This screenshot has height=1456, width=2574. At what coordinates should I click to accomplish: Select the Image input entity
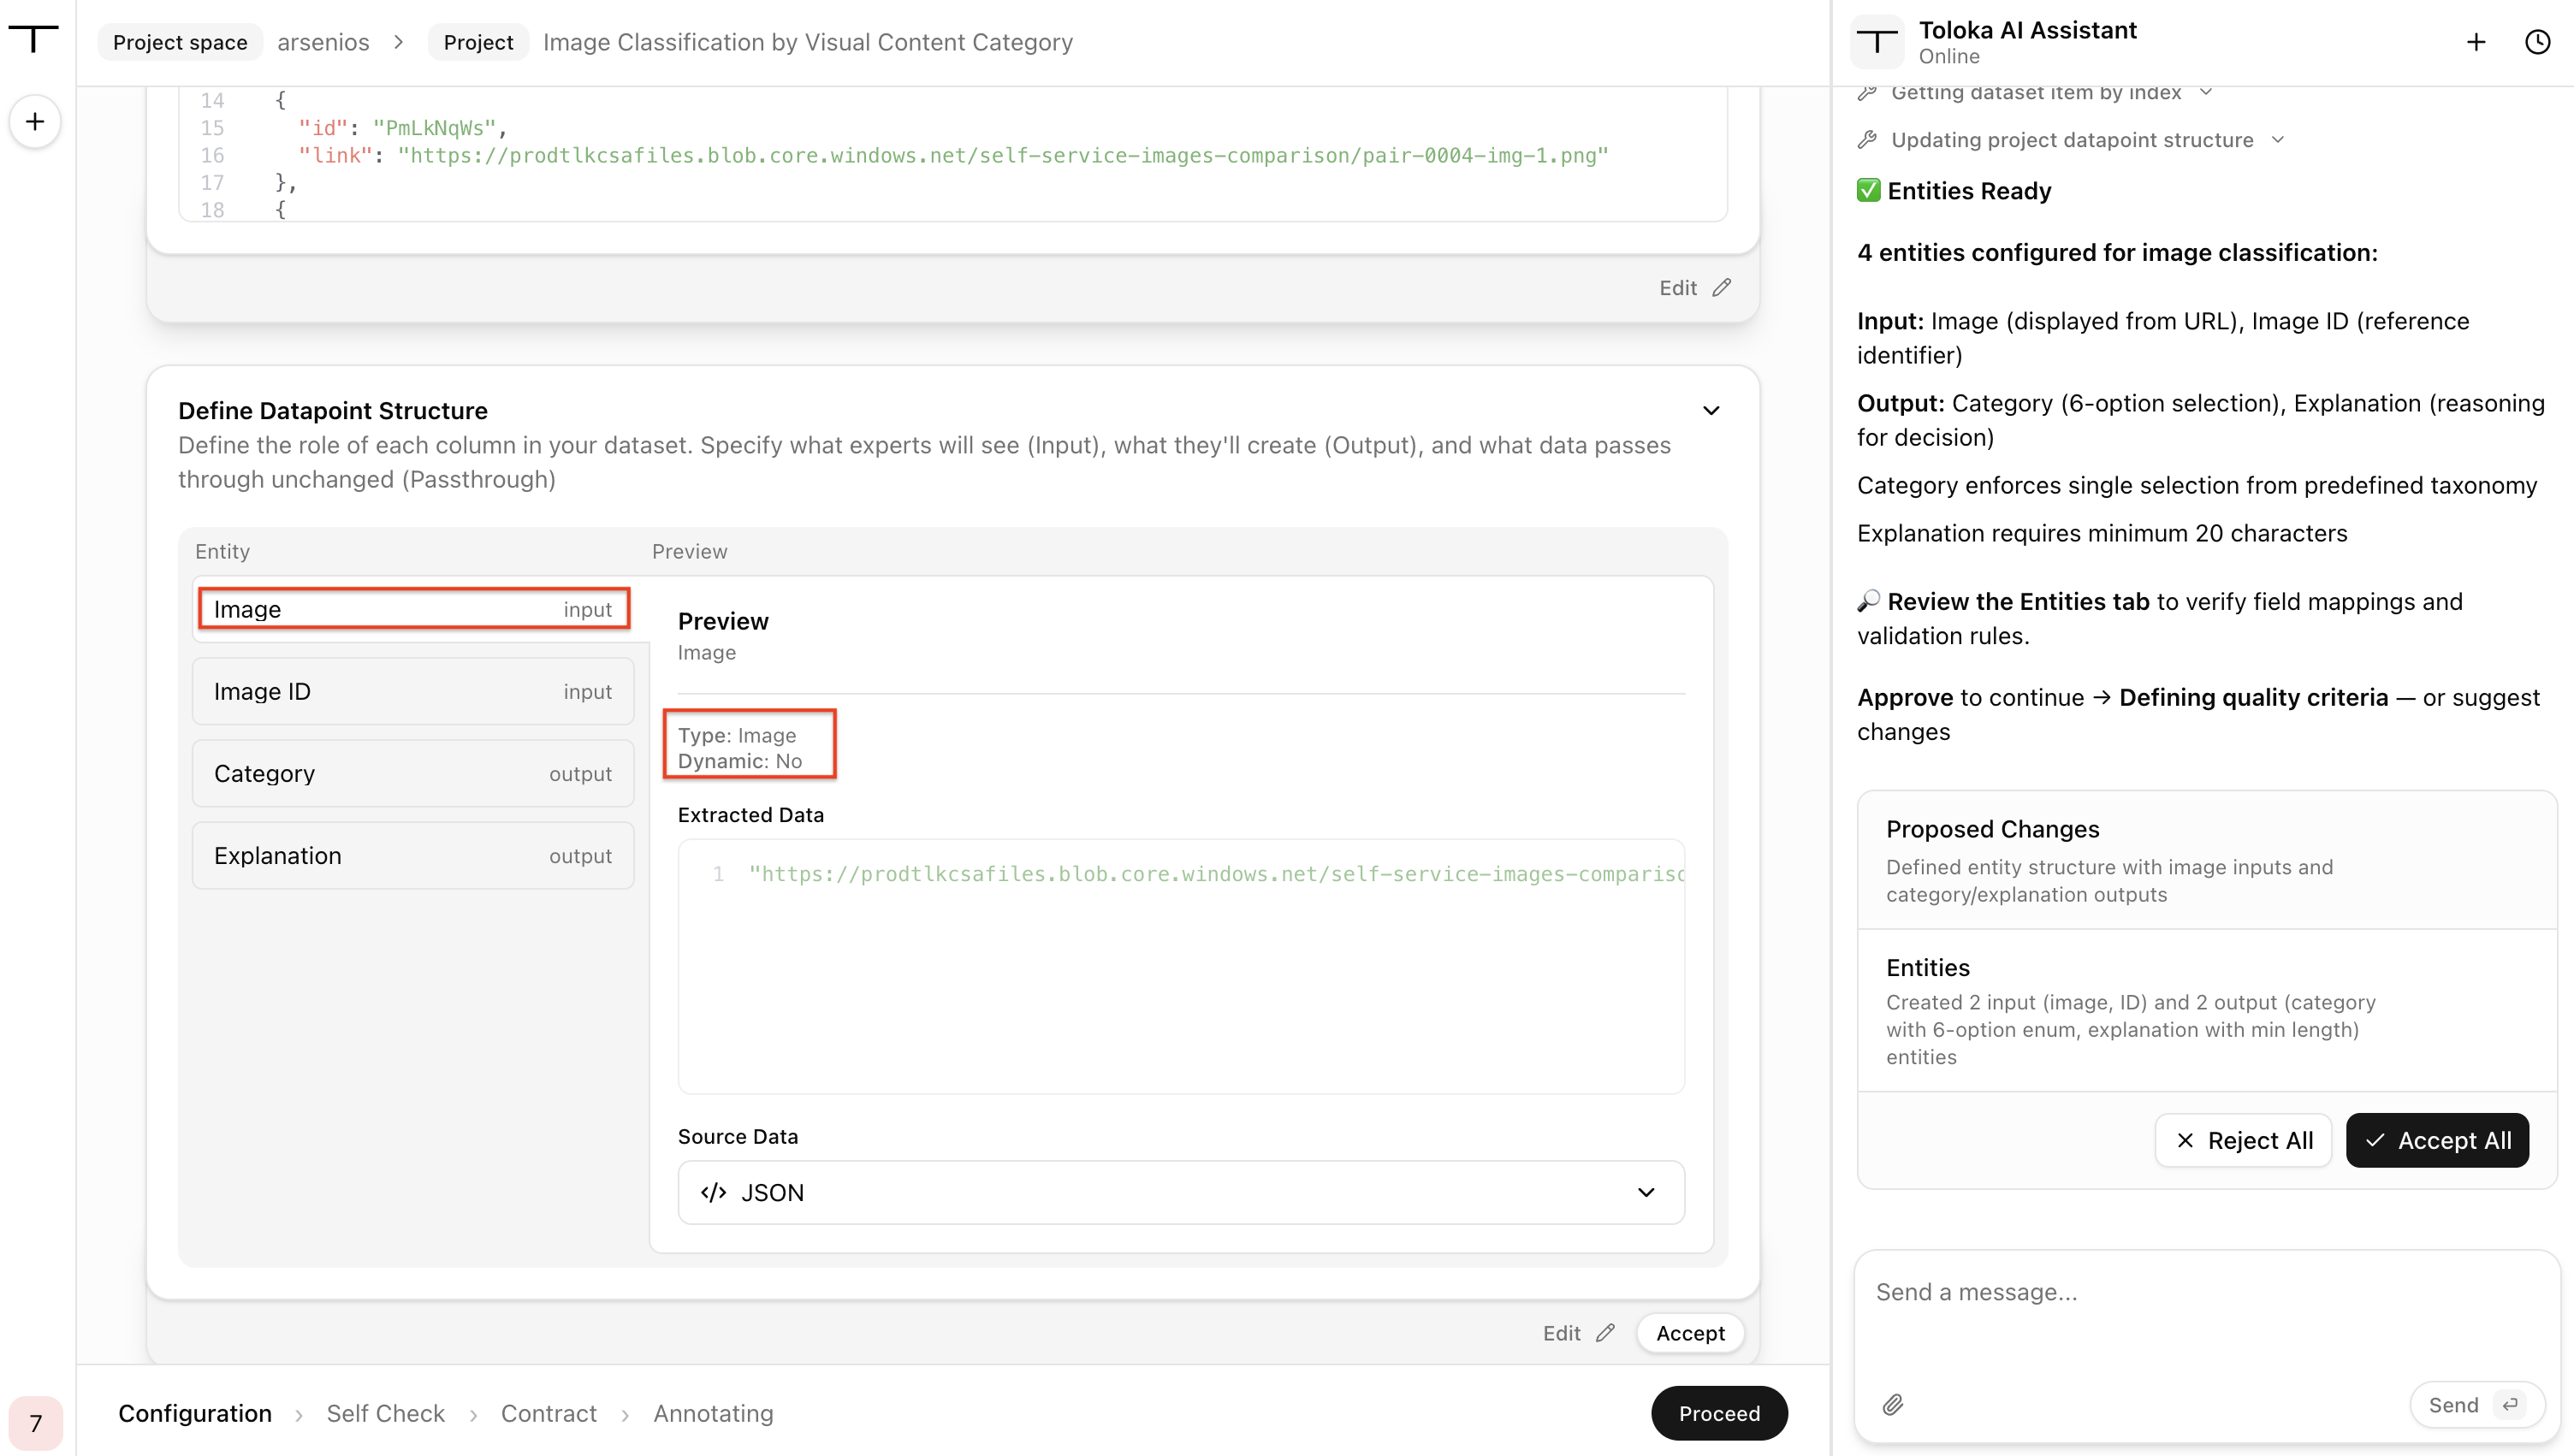click(x=413, y=609)
